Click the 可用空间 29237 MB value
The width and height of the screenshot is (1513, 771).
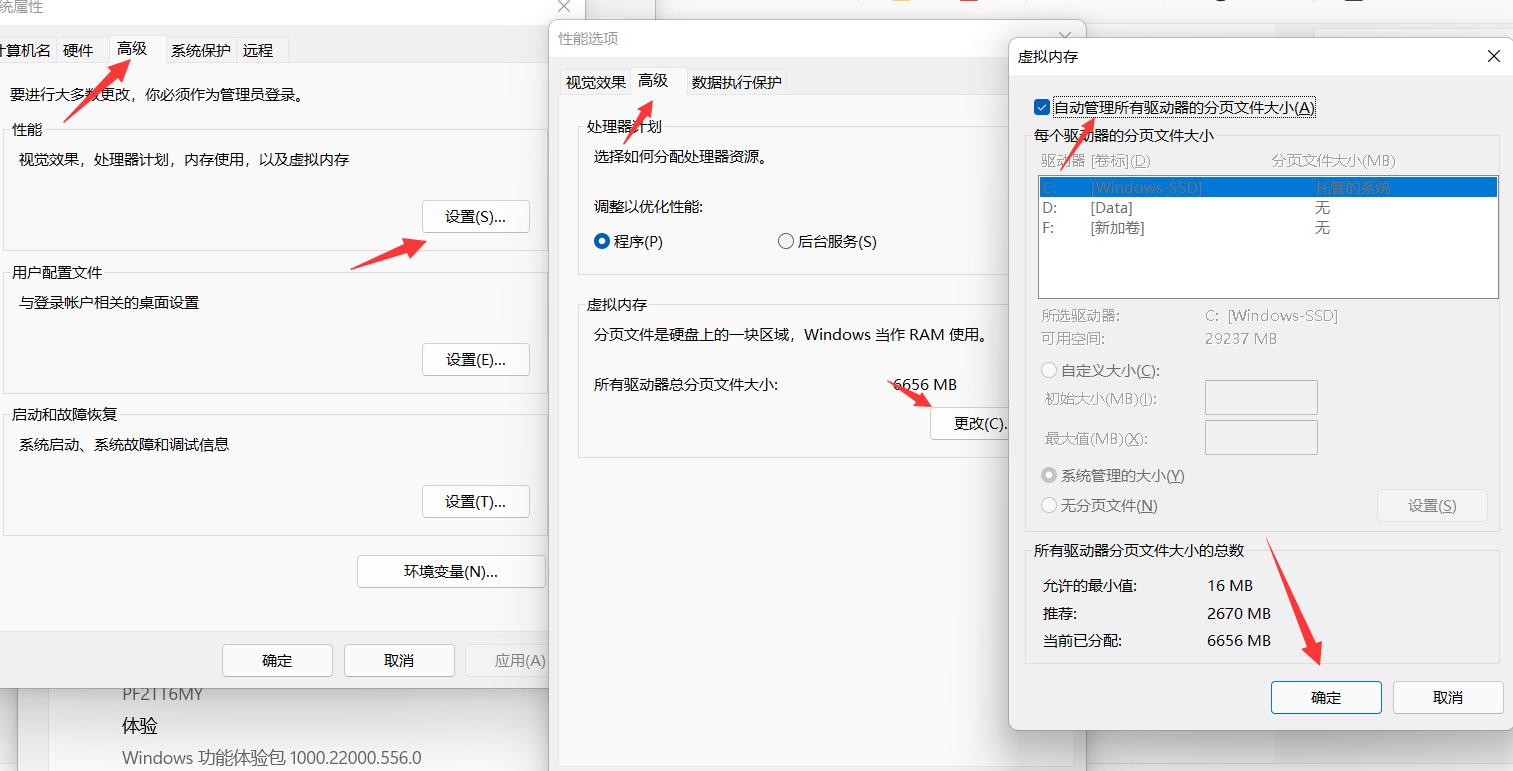click(x=1242, y=339)
